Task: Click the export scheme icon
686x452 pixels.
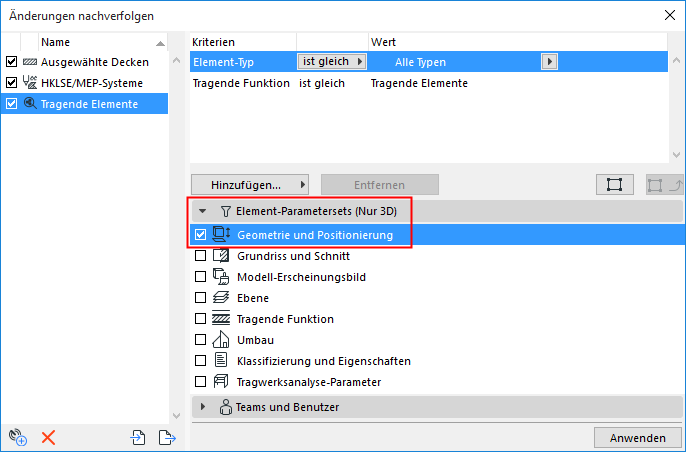Action: (x=167, y=437)
